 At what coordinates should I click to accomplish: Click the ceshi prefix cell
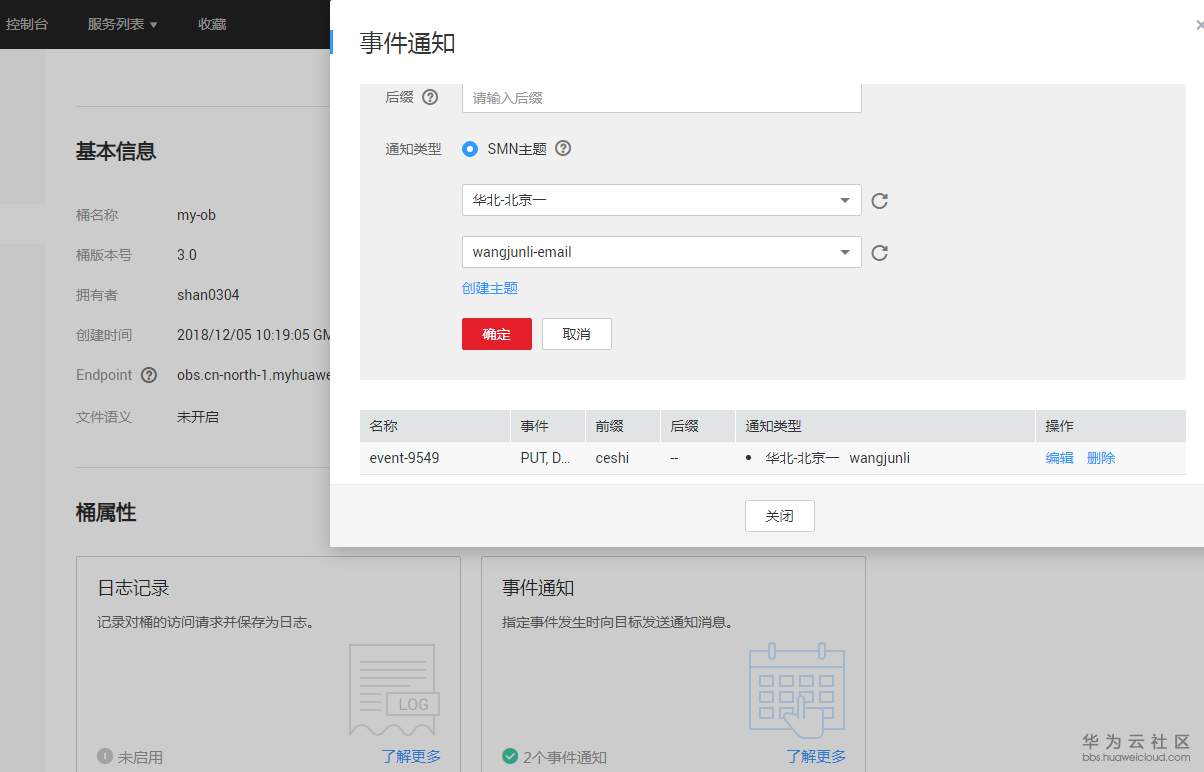coord(622,458)
